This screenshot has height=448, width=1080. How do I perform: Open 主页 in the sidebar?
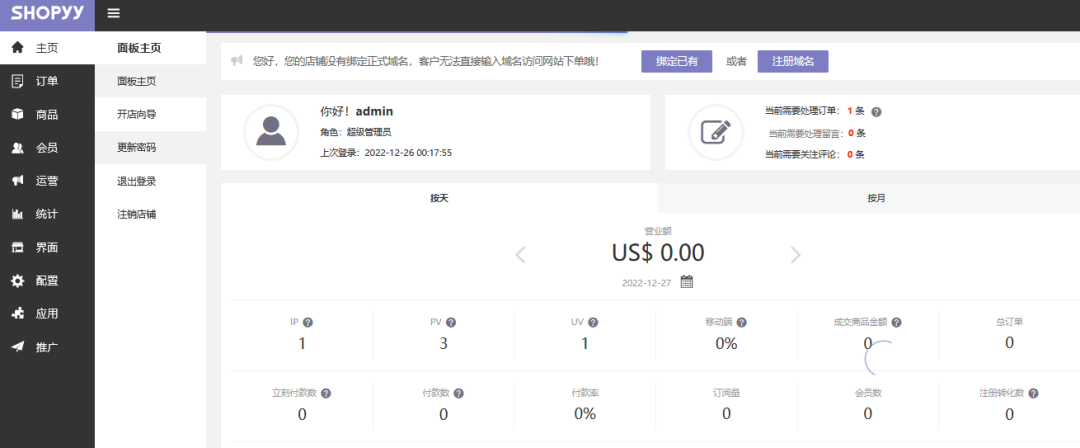[48, 48]
